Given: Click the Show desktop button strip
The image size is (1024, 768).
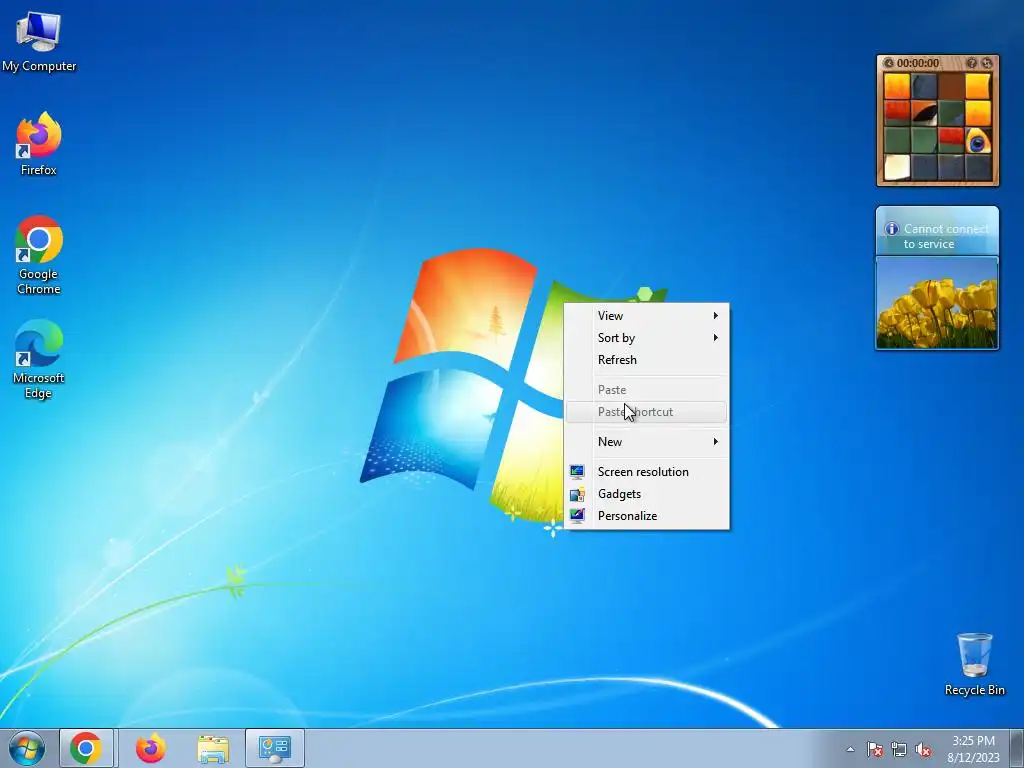Looking at the screenshot, I should (1017, 748).
